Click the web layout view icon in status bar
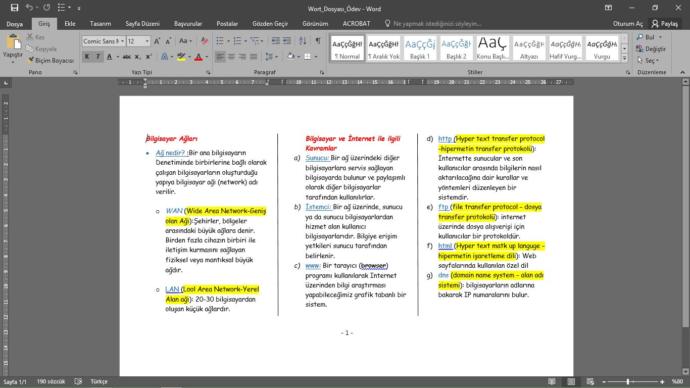 (x=590, y=381)
